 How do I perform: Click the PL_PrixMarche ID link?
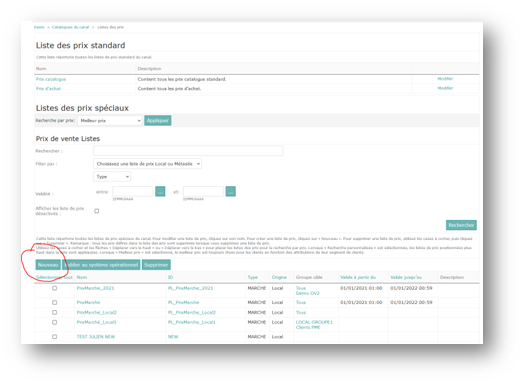click(x=183, y=302)
